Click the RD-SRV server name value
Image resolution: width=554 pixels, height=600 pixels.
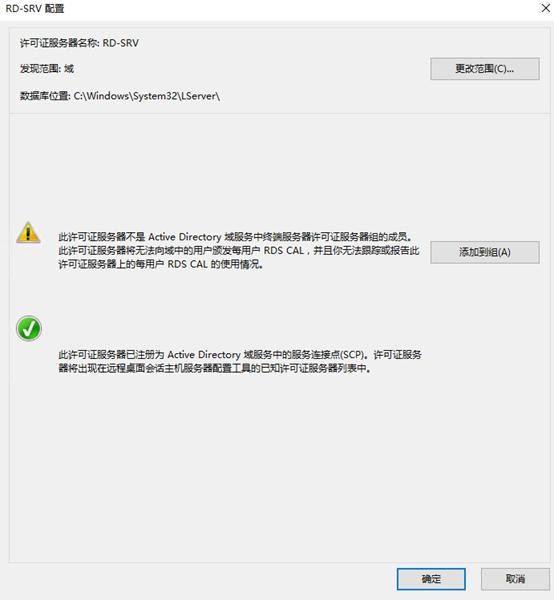121,43
